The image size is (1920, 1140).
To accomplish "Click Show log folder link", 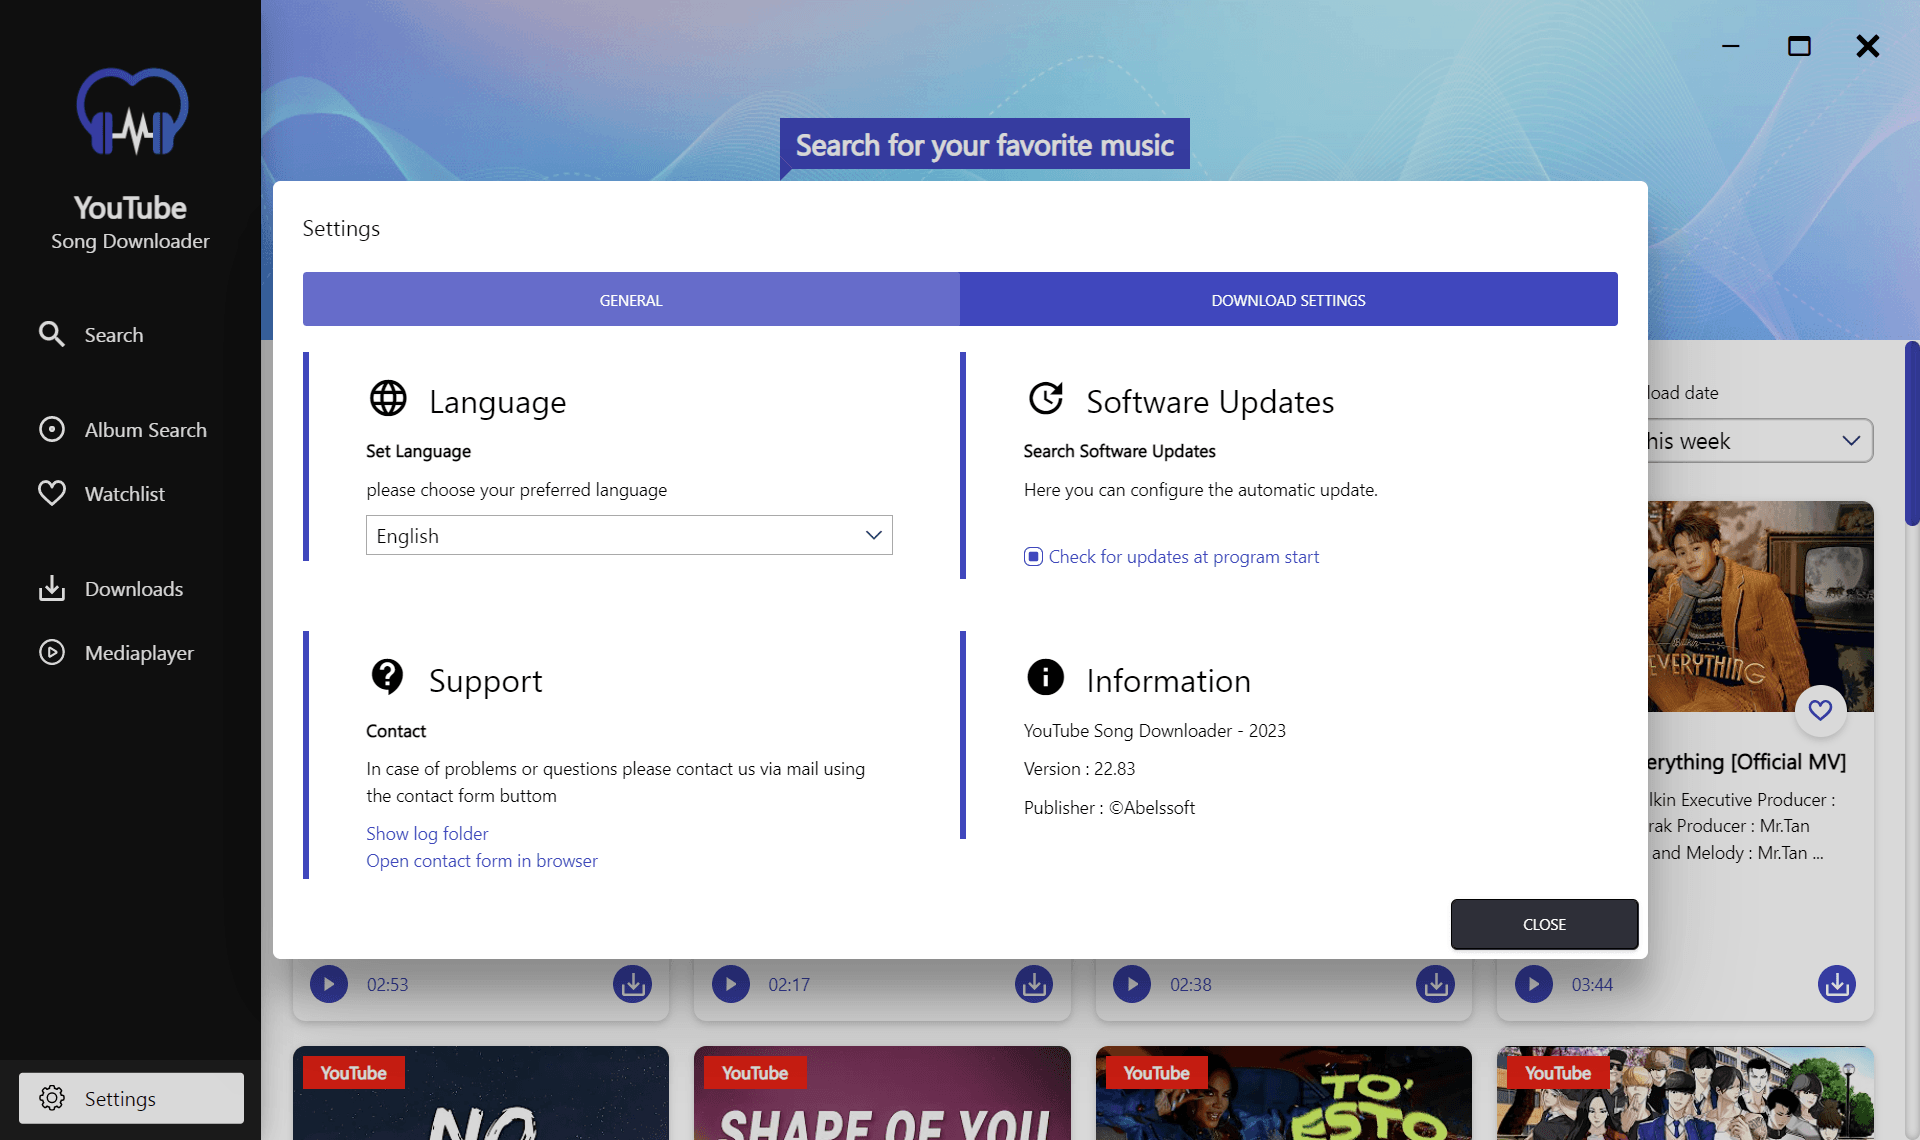I will [x=427, y=833].
